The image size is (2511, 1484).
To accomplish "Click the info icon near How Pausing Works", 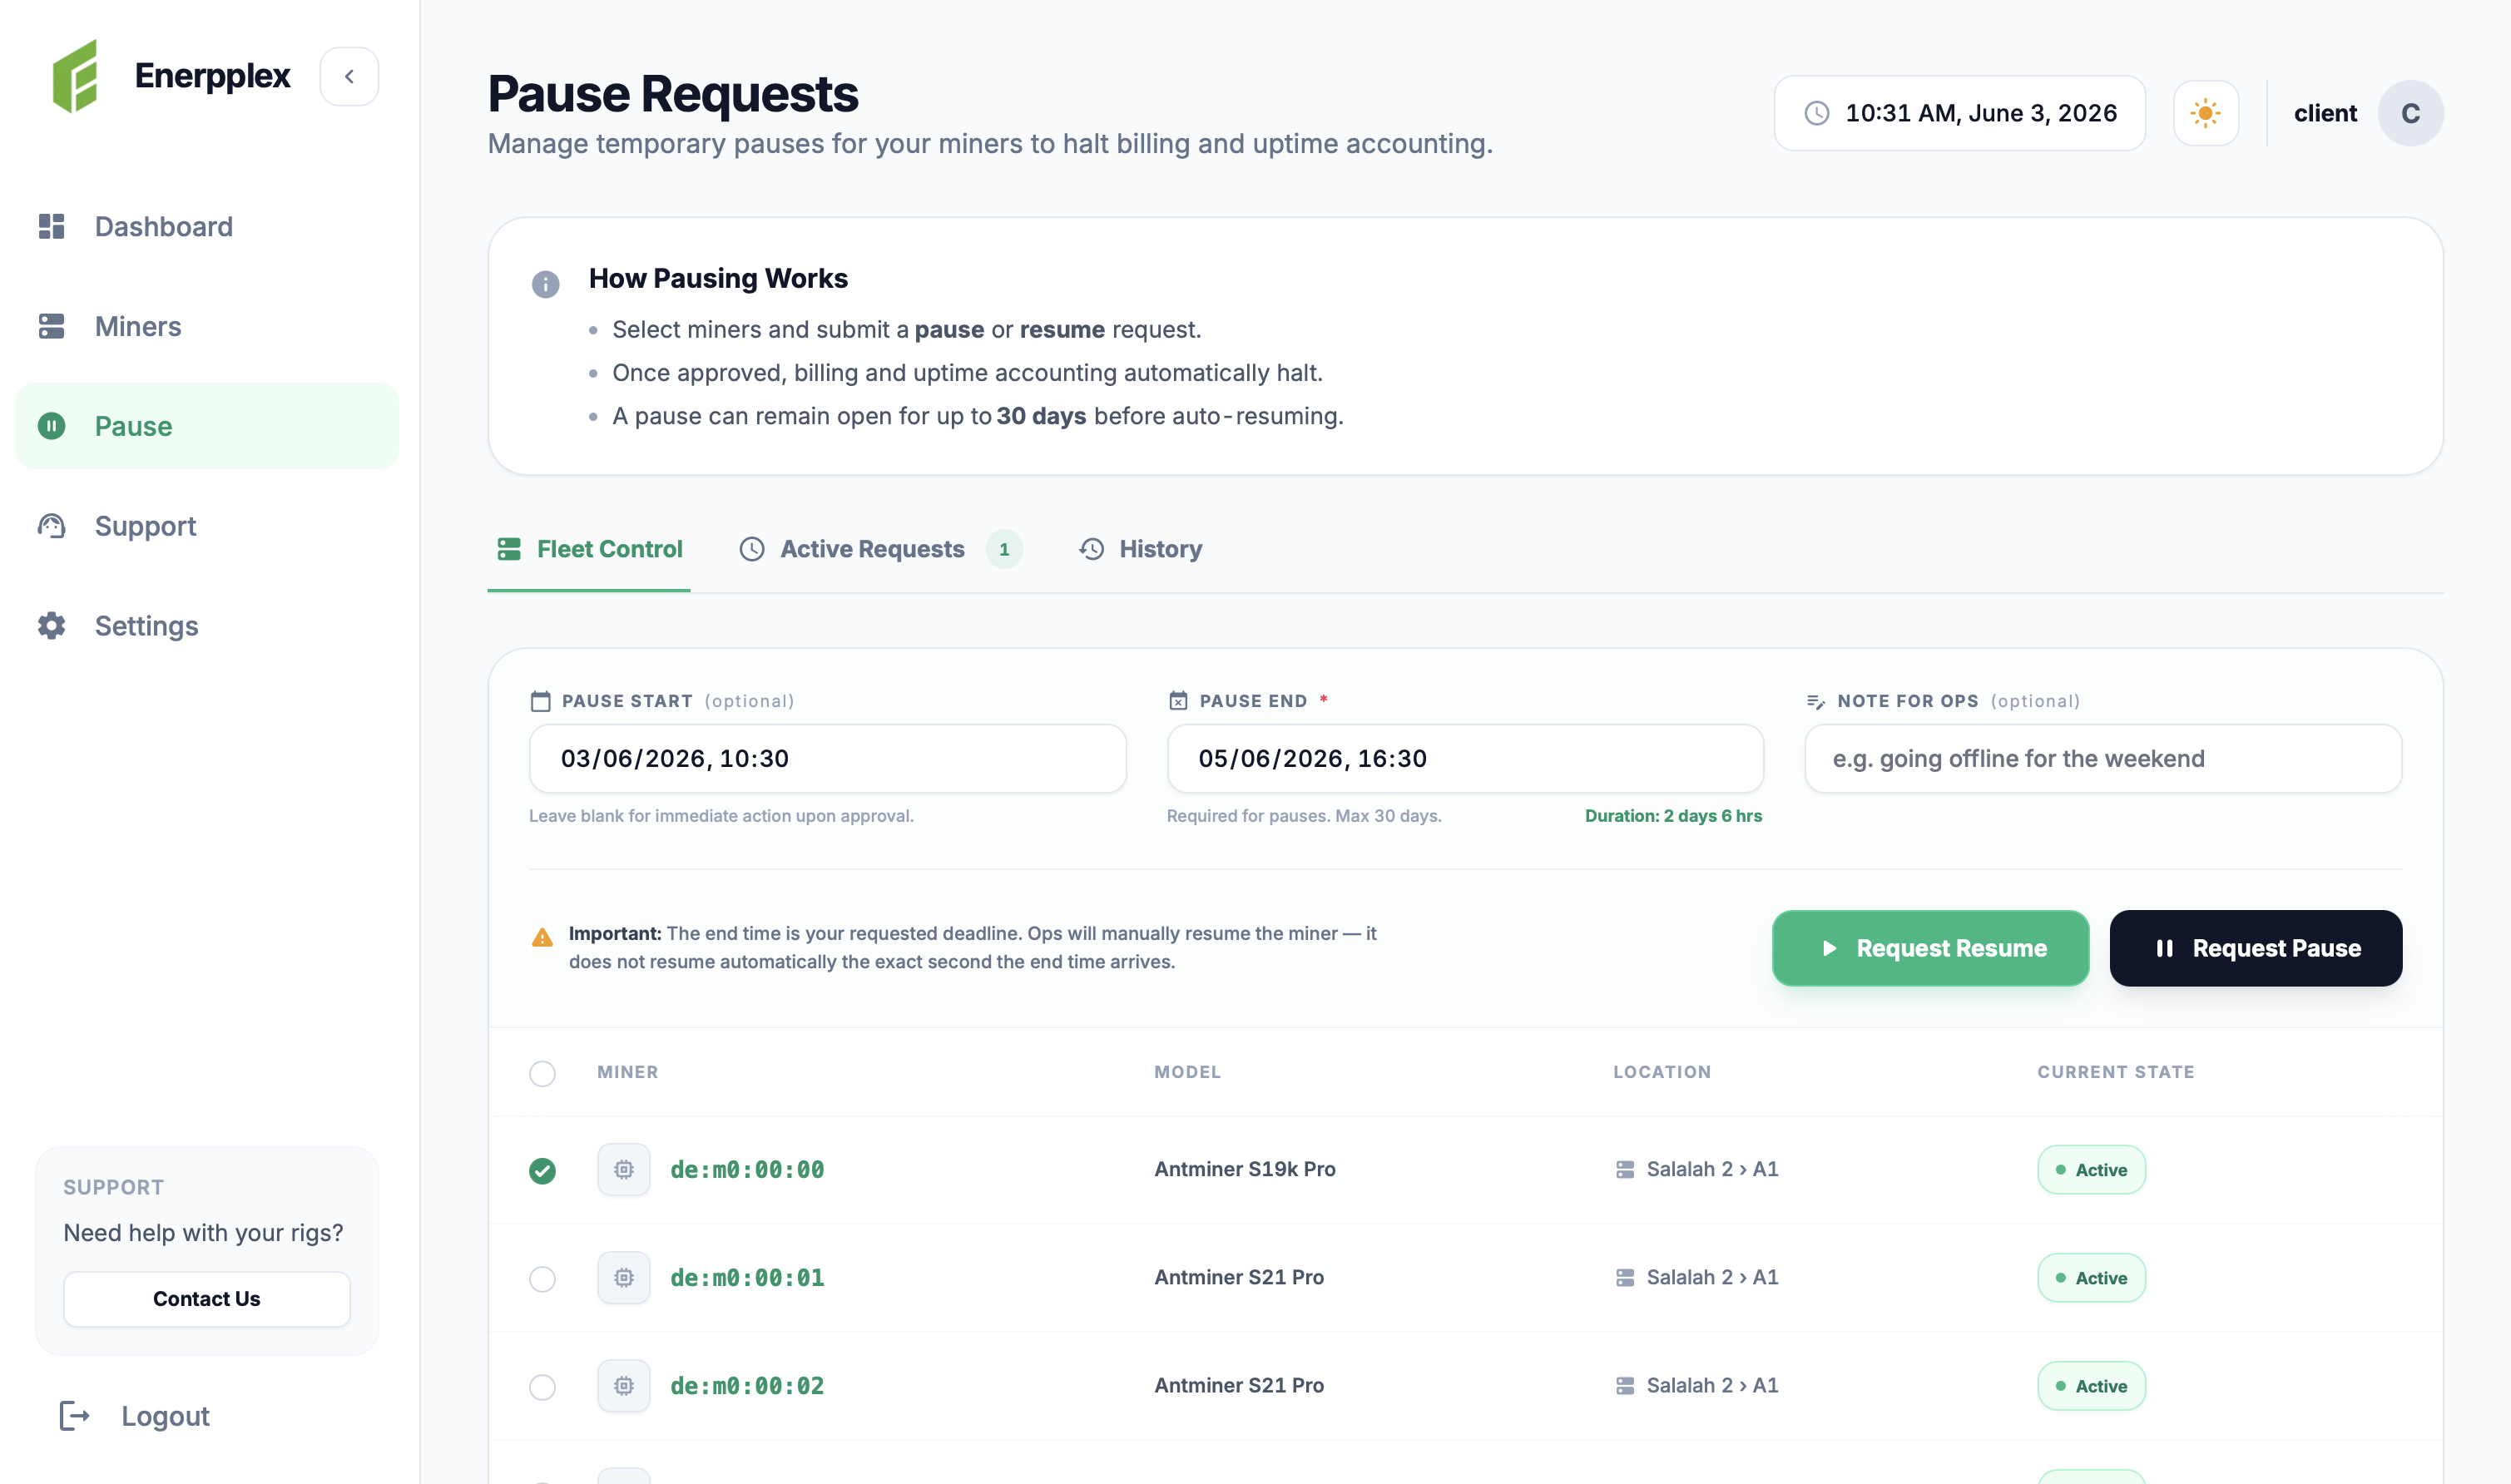I will coord(545,284).
